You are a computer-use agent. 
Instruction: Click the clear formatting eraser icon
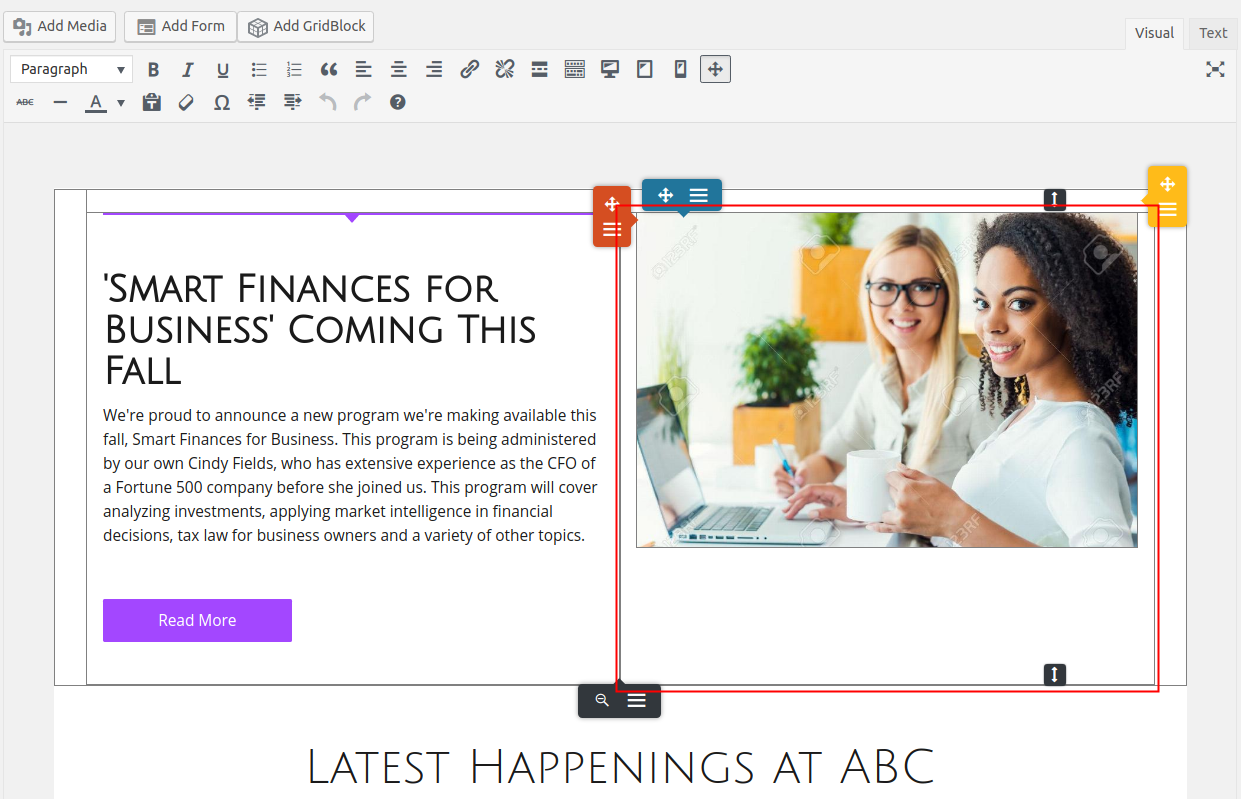click(x=186, y=102)
